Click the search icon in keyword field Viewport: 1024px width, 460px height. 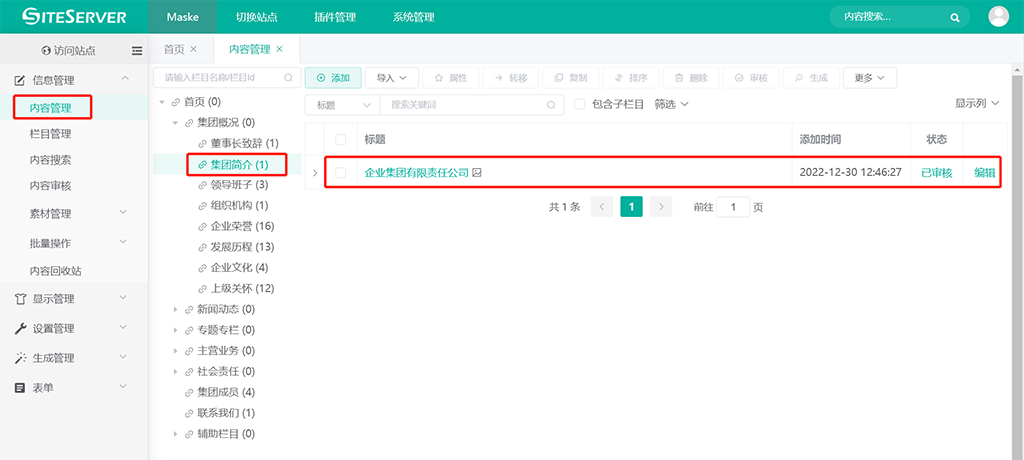(x=552, y=105)
